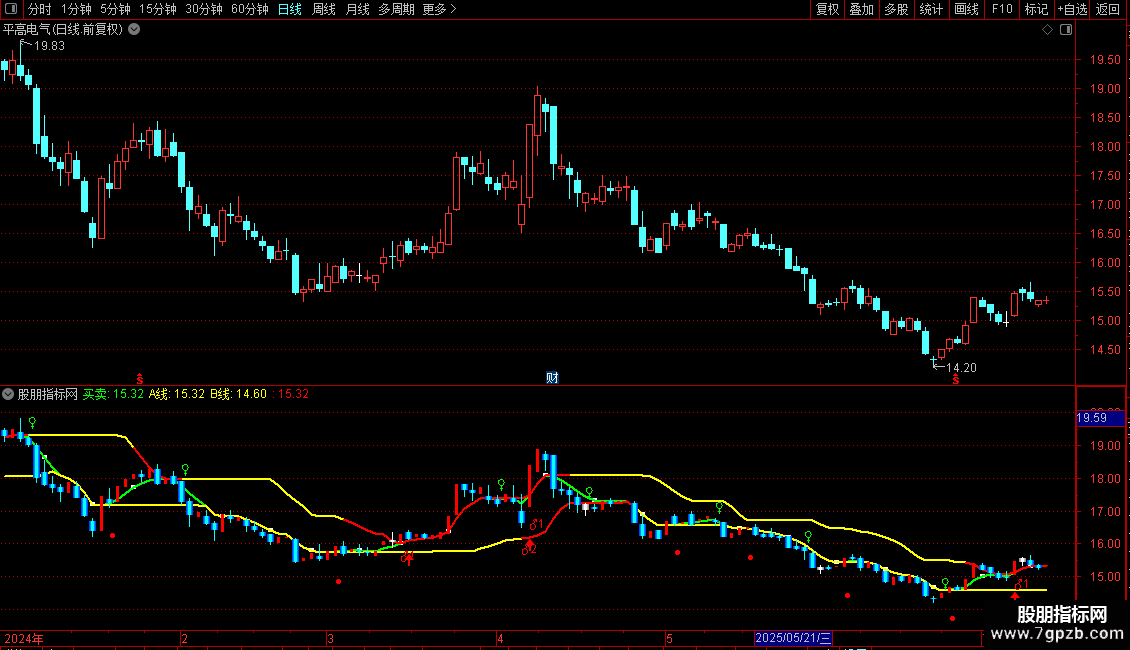Switch to 月线 monthly chart
Viewport: 1130px width, 650px height.
point(357,9)
